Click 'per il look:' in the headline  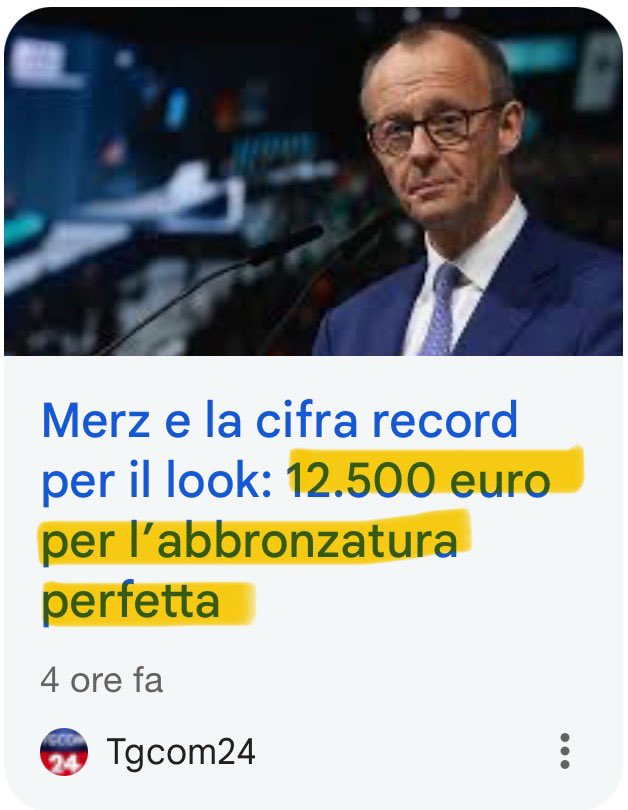click(x=156, y=481)
